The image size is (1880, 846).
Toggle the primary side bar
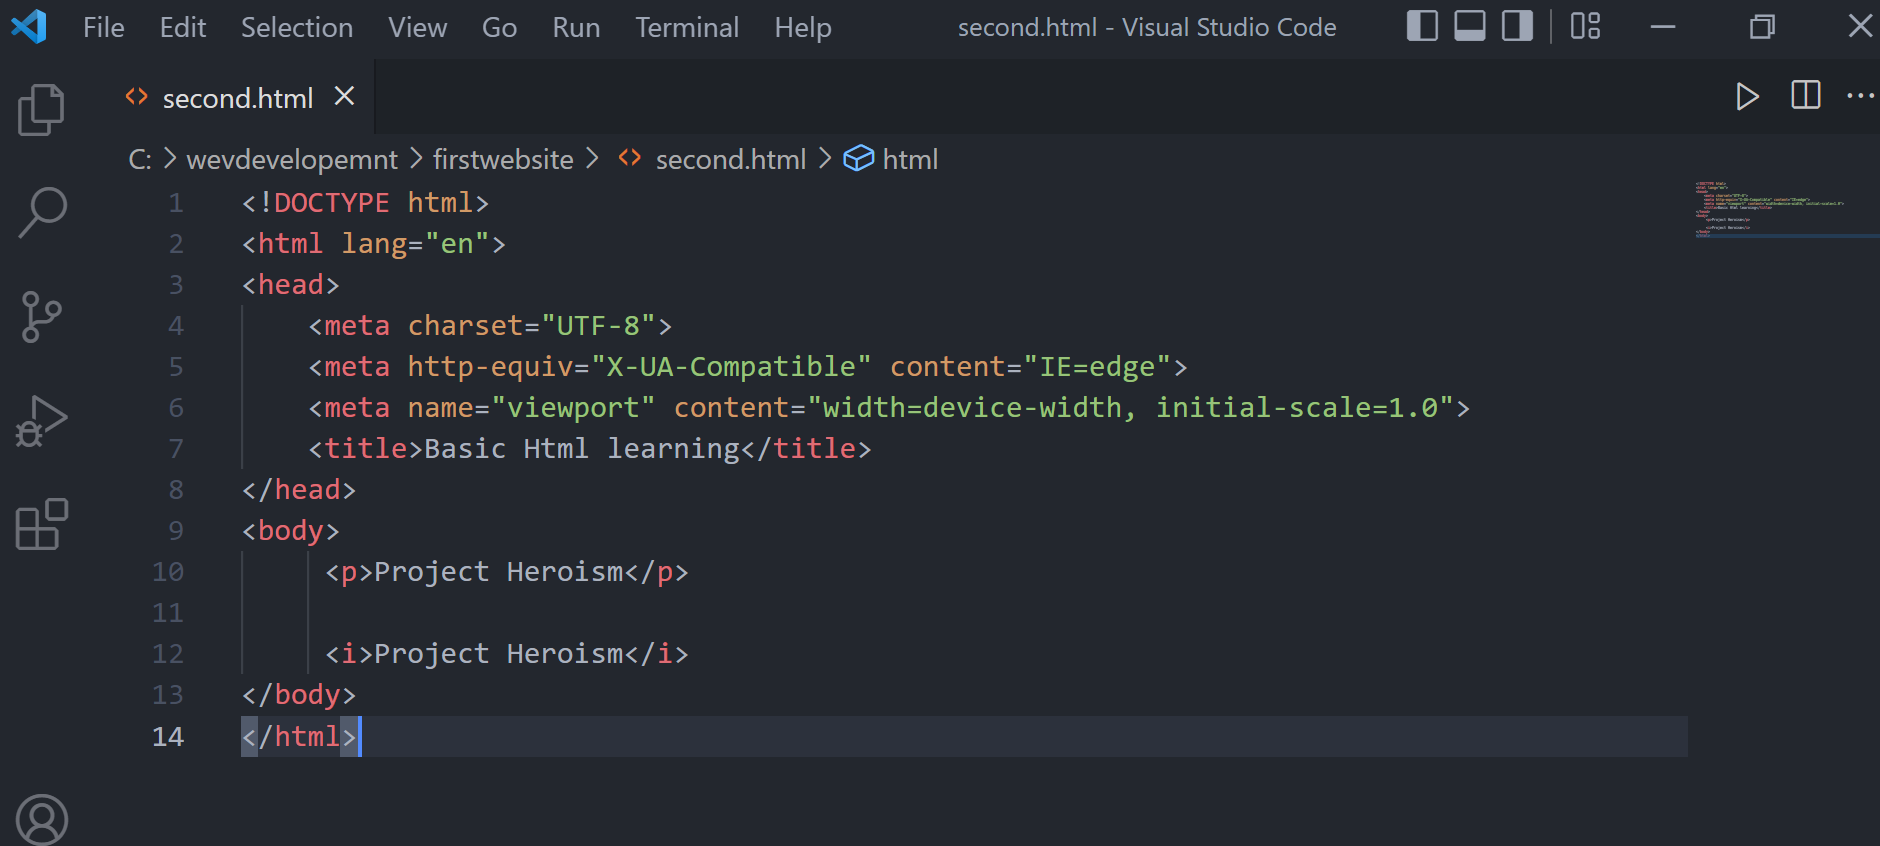coord(1422,26)
